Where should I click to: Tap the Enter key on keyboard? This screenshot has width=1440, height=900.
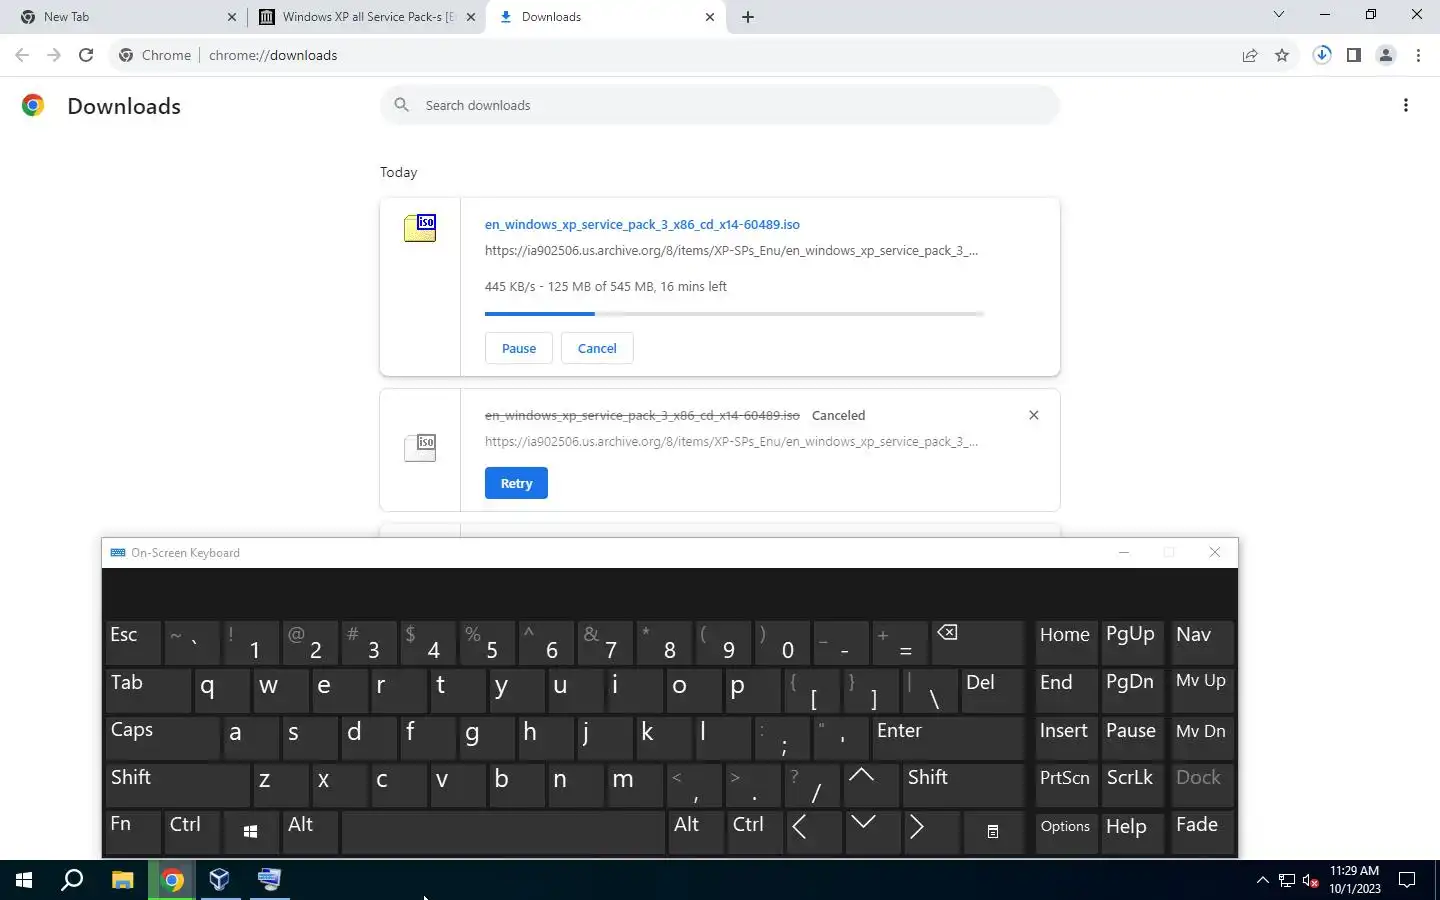pyautogui.click(x=947, y=737)
